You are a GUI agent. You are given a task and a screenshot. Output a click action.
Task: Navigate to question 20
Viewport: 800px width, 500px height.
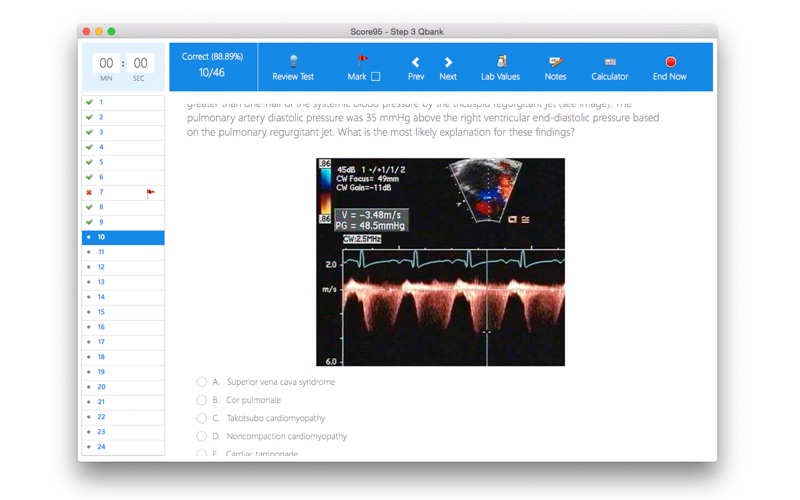coord(123,387)
